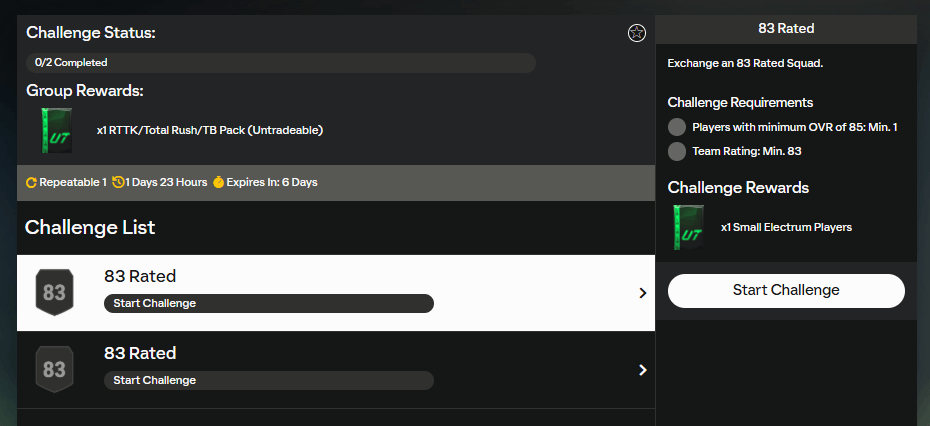Click the refresh timer clock icon
Viewport: 930px width, 426px height.
pos(118,182)
